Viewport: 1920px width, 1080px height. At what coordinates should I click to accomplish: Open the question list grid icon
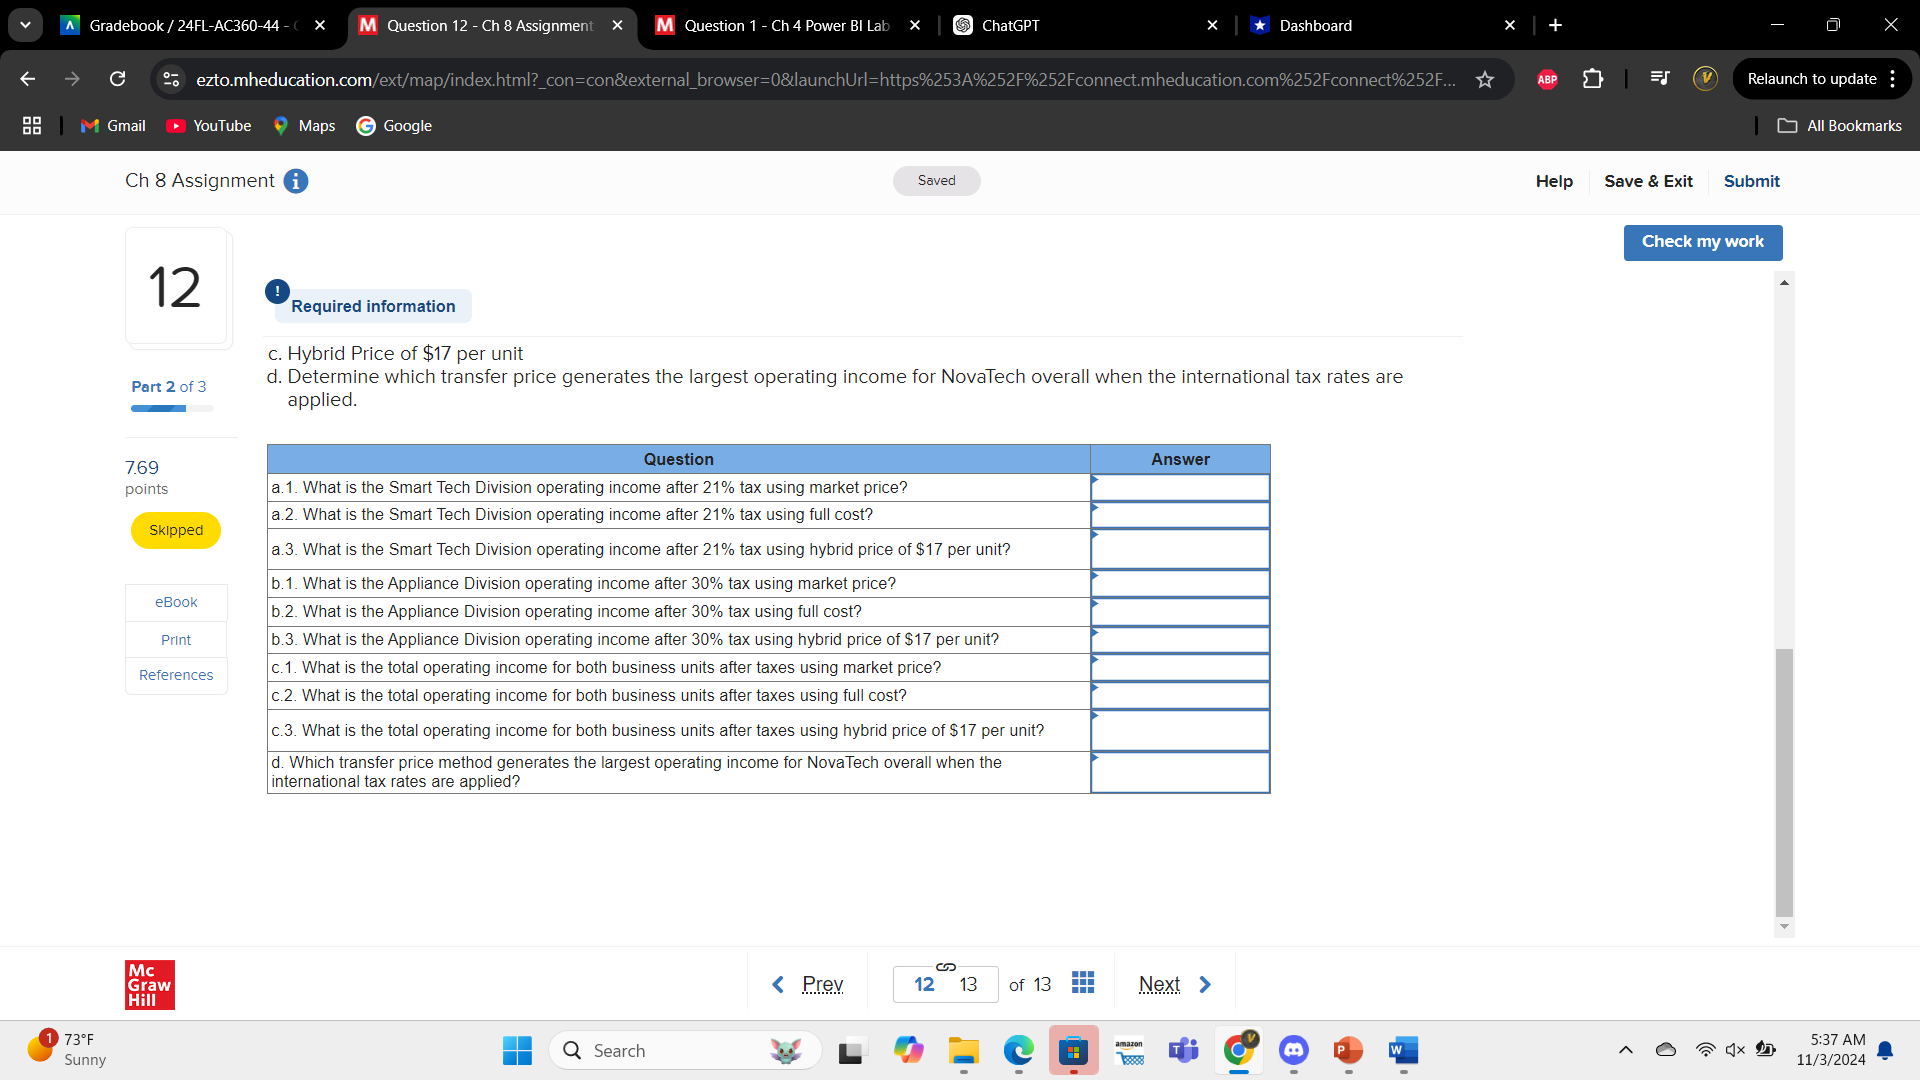pyautogui.click(x=1083, y=983)
